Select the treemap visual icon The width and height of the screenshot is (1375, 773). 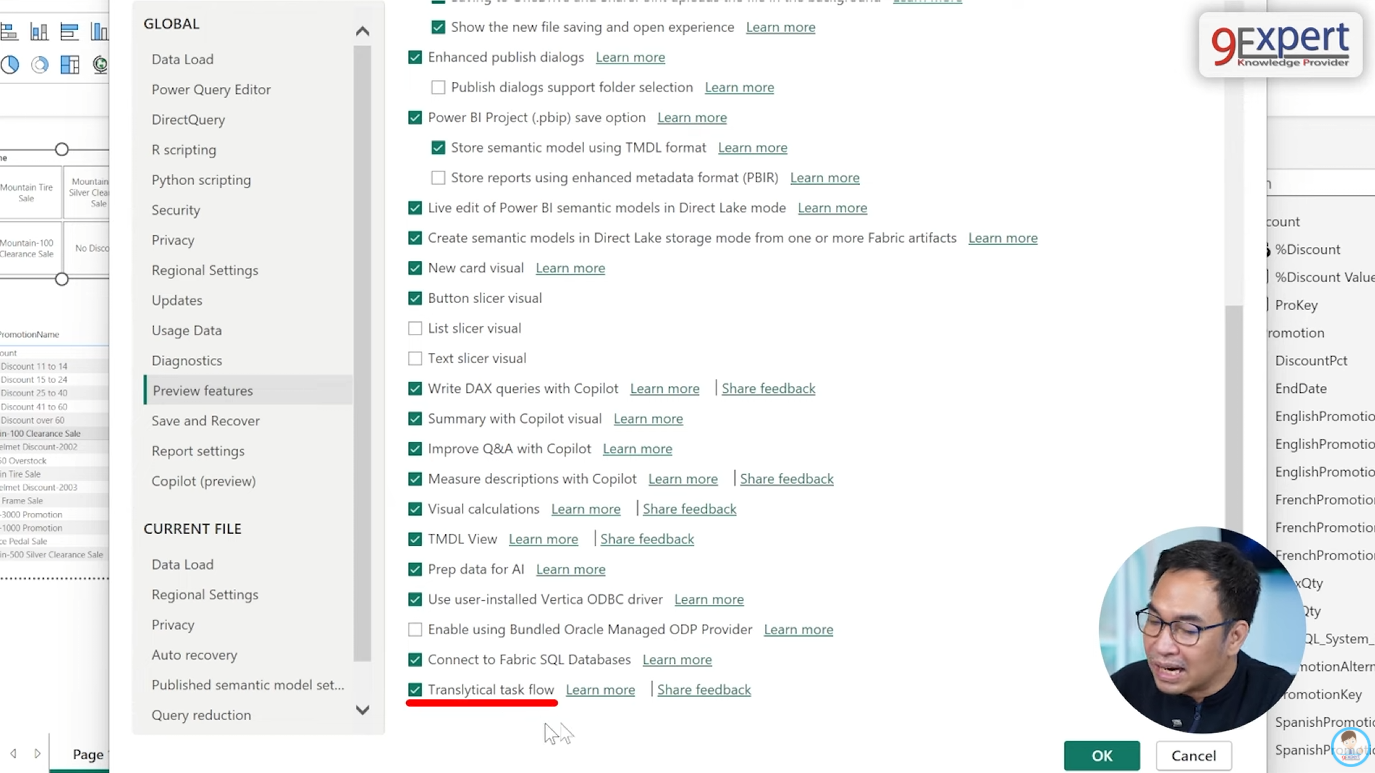pyautogui.click(x=69, y=64)
